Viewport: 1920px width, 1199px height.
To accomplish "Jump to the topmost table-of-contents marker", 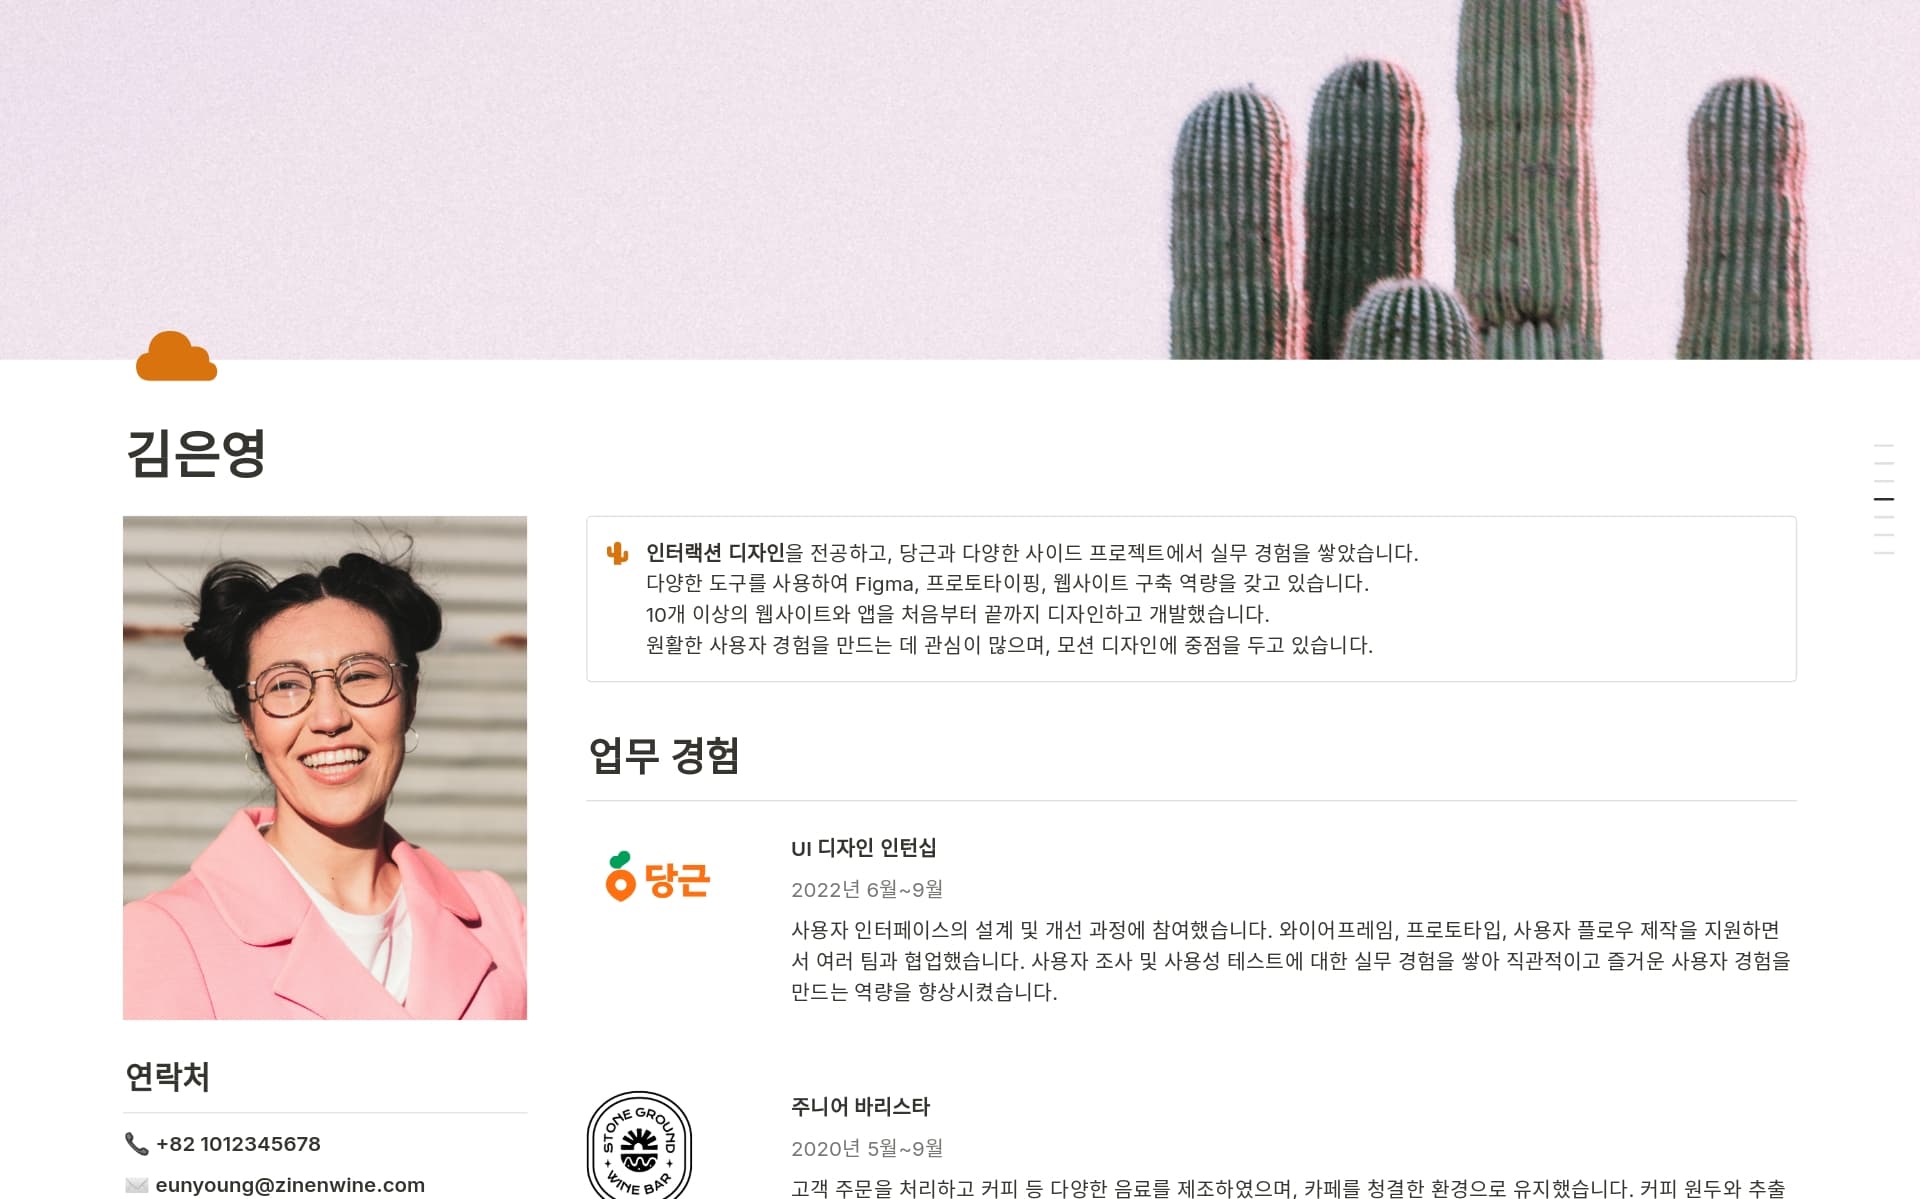I will [x=1884, y=446].
